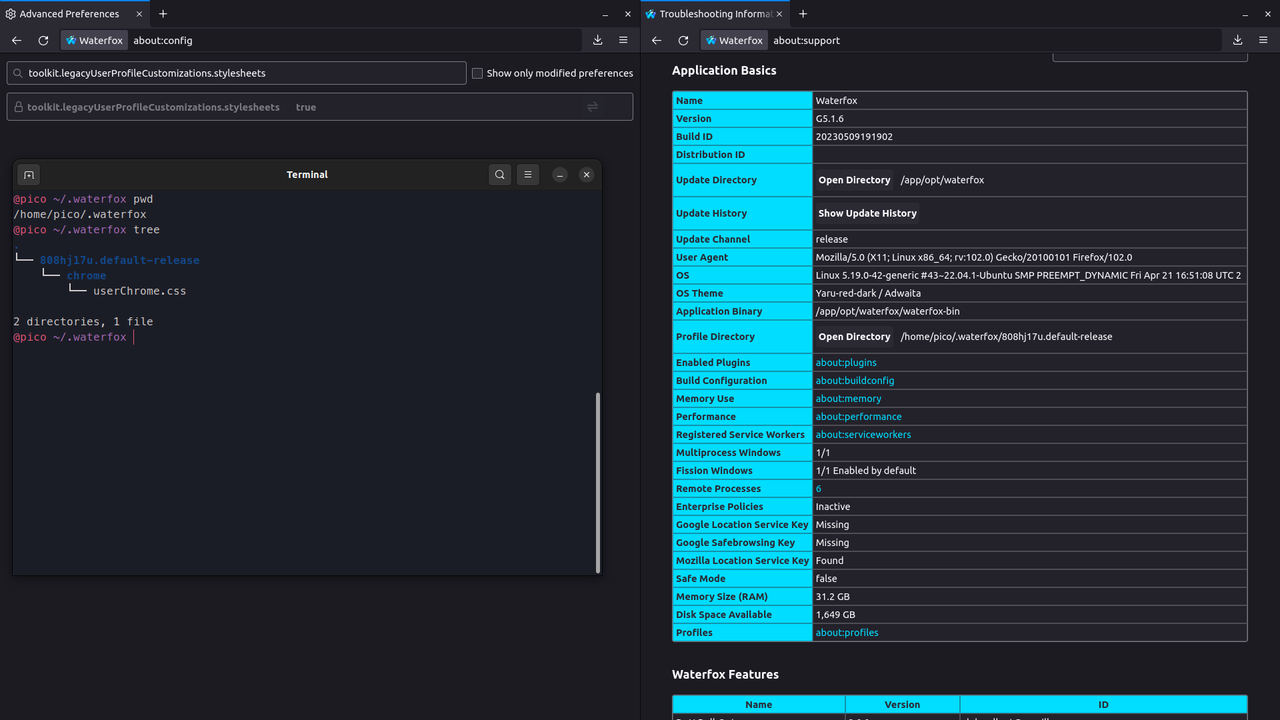The image size is (1280, 720).
Task: Click the Terminal scrollbar
Action: click(598, 482)
